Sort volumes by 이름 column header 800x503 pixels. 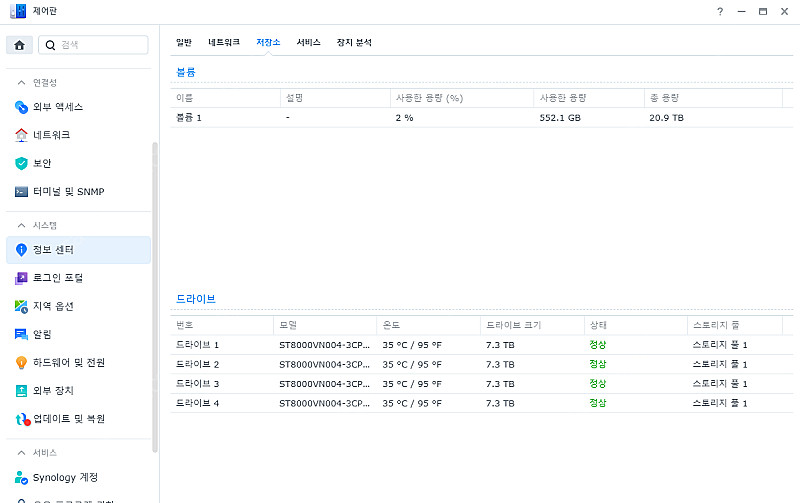click(x=225, y=98)
